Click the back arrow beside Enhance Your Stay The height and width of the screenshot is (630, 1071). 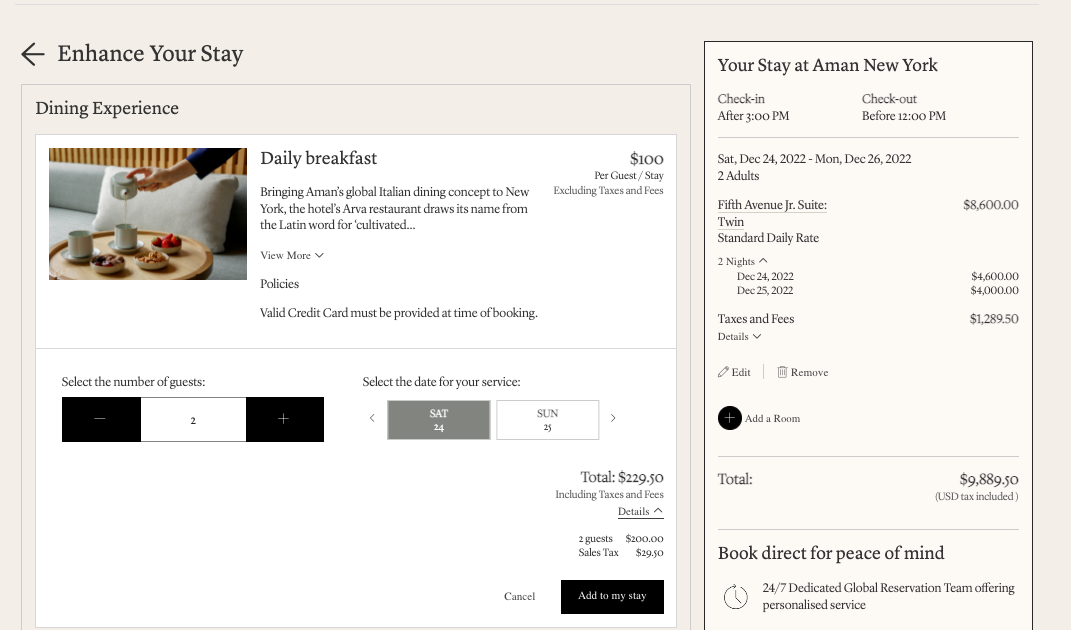[x=33, y=54]
